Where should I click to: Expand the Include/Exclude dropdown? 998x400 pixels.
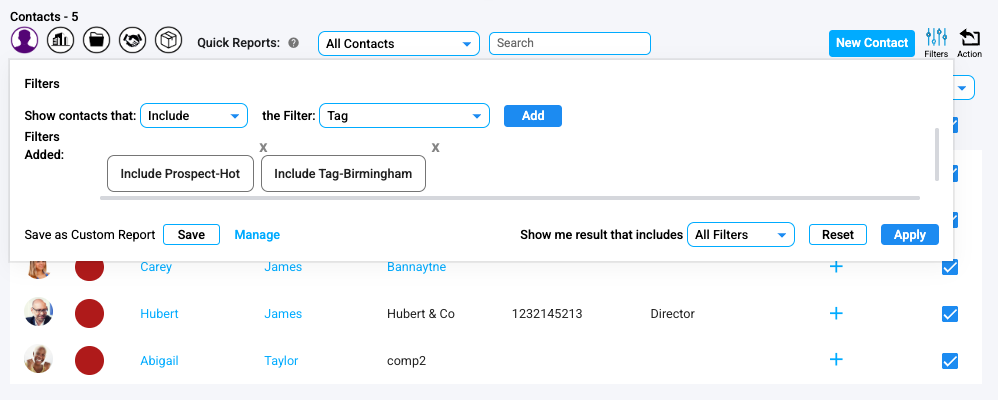coord(194,116)
